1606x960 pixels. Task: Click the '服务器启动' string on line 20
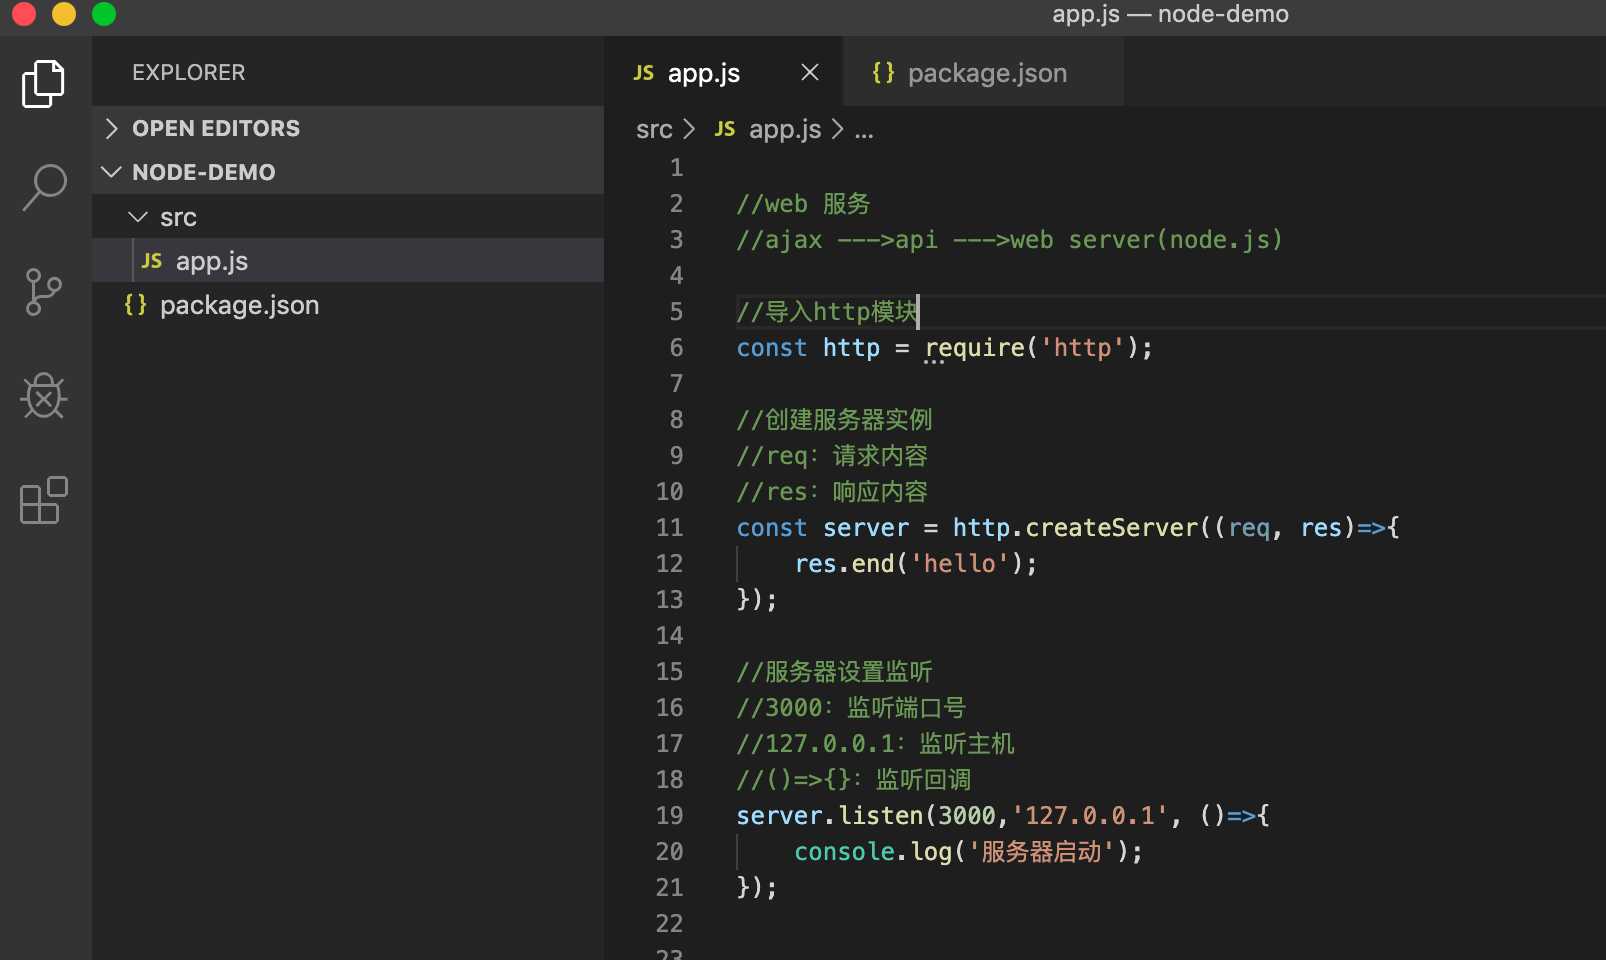tap(1042, 851)
